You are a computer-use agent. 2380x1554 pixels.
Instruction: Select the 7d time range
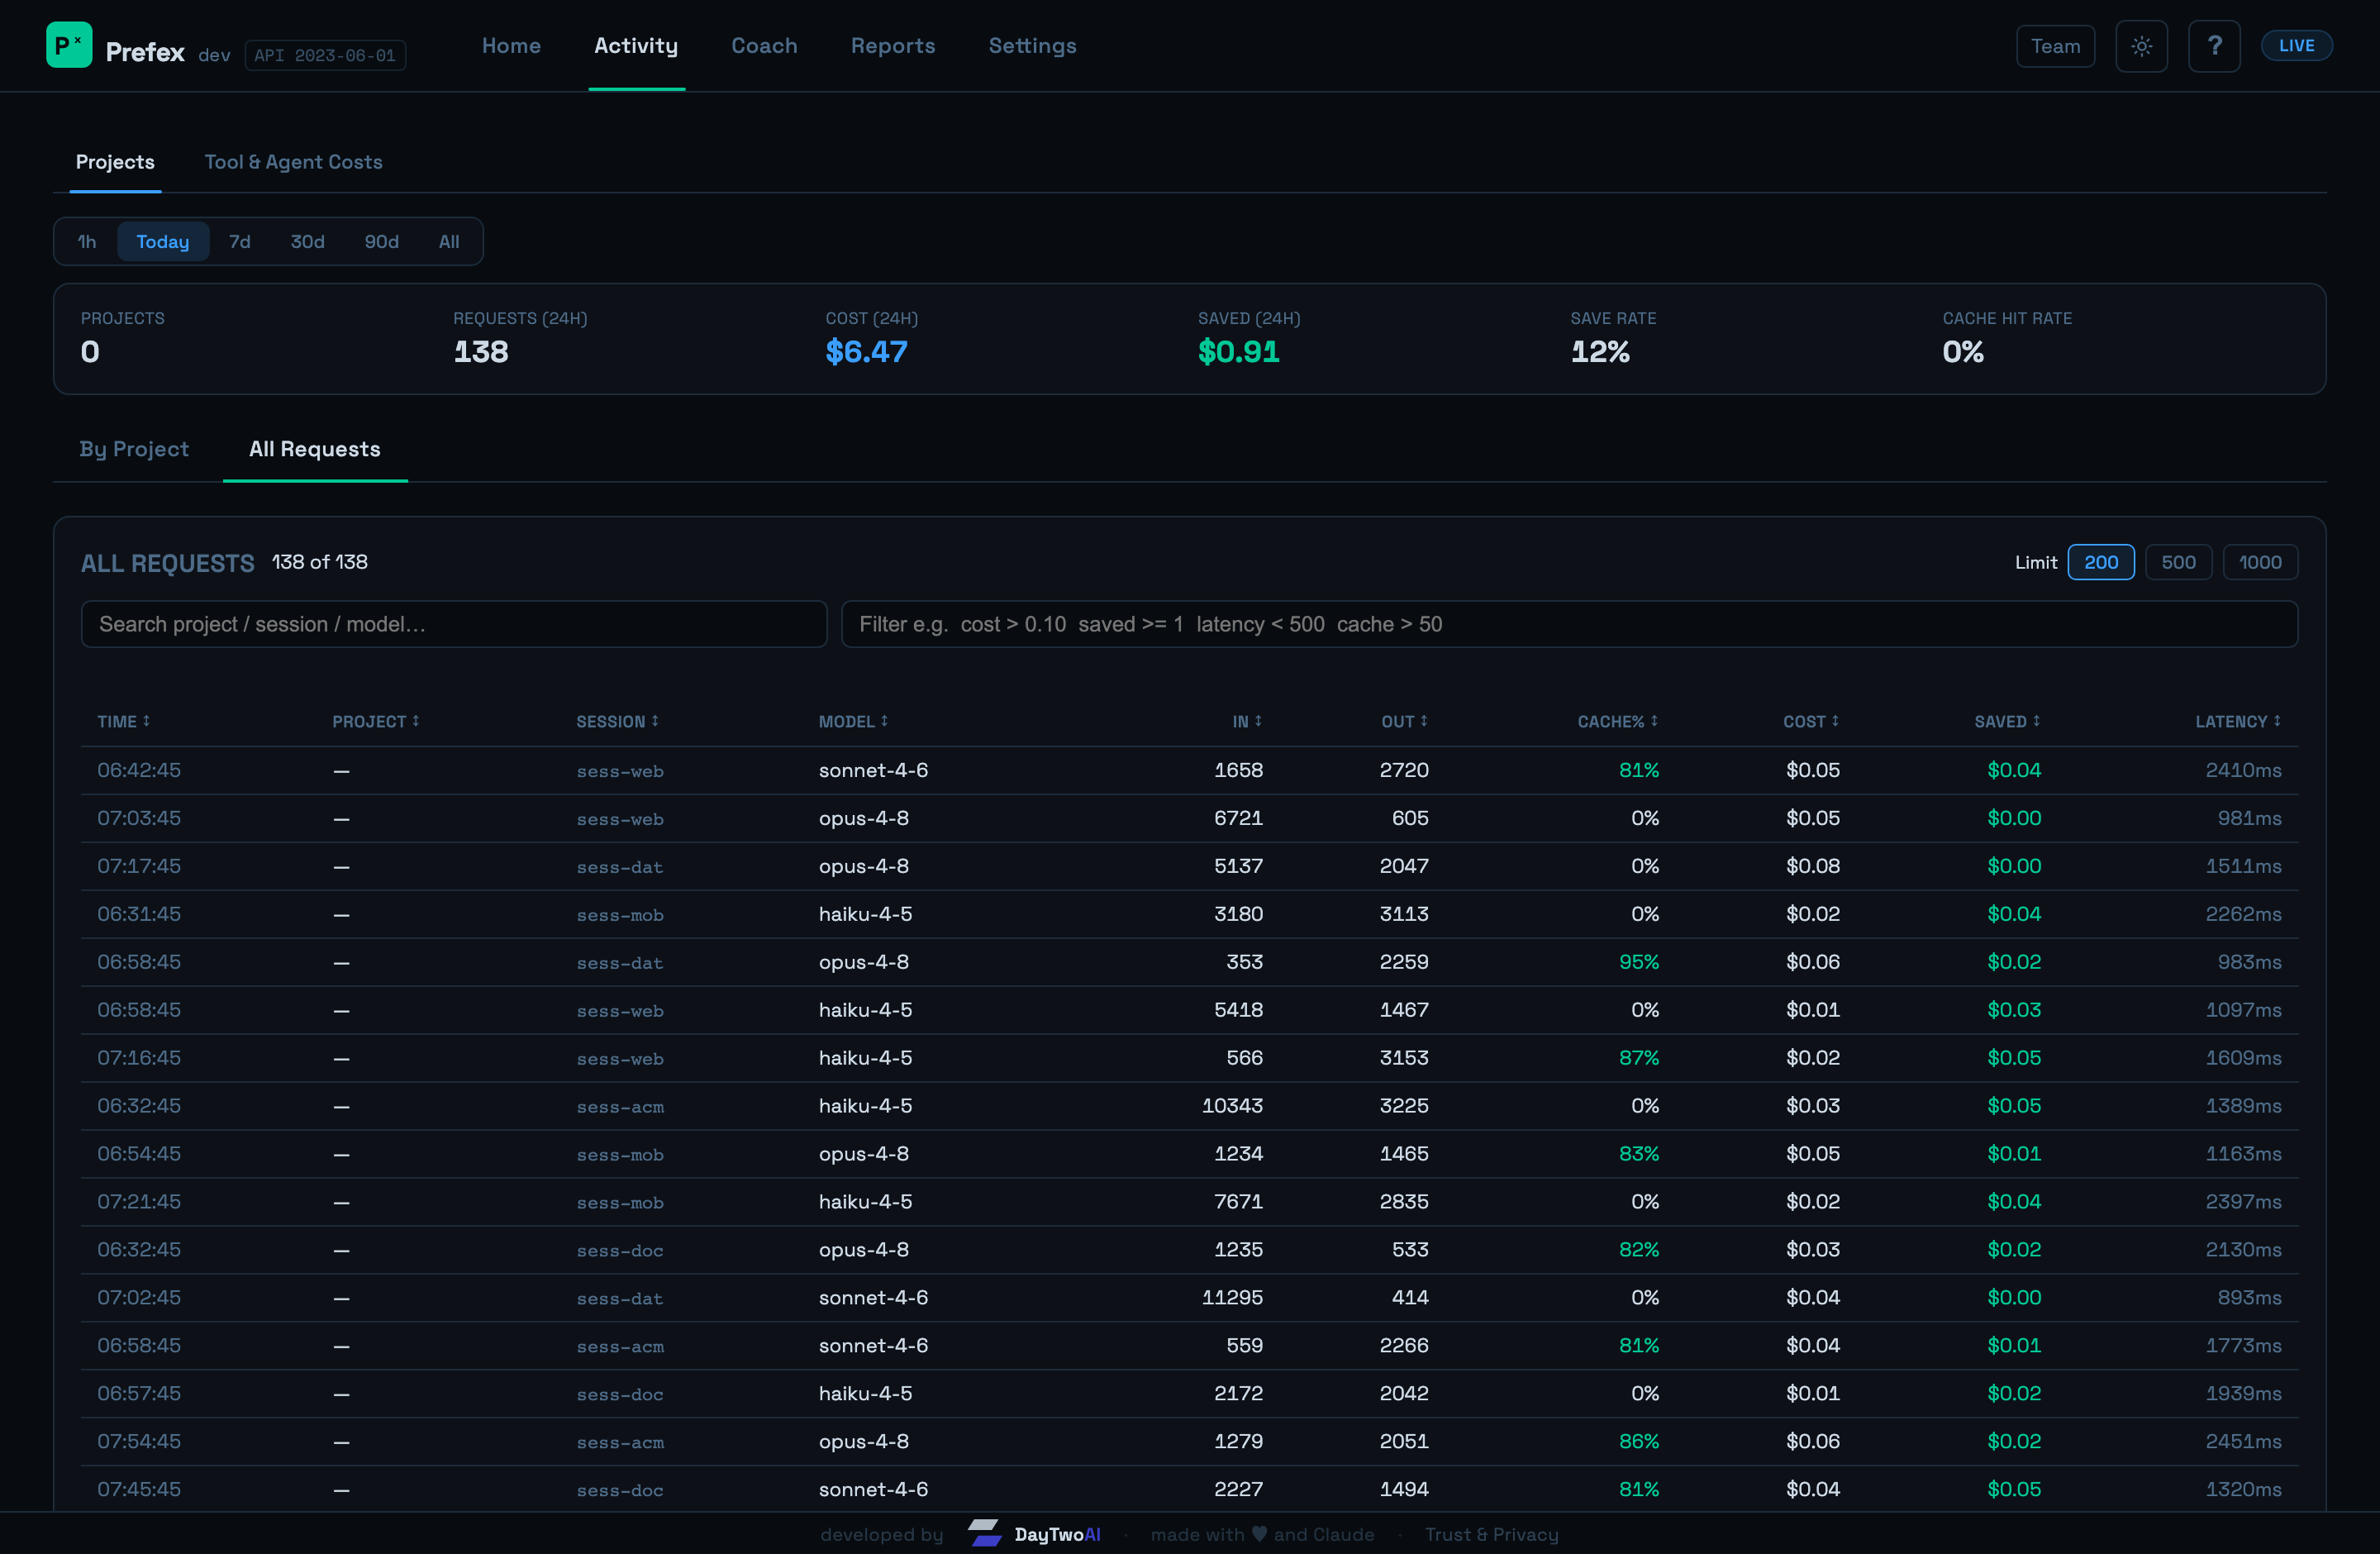(240, 241)
